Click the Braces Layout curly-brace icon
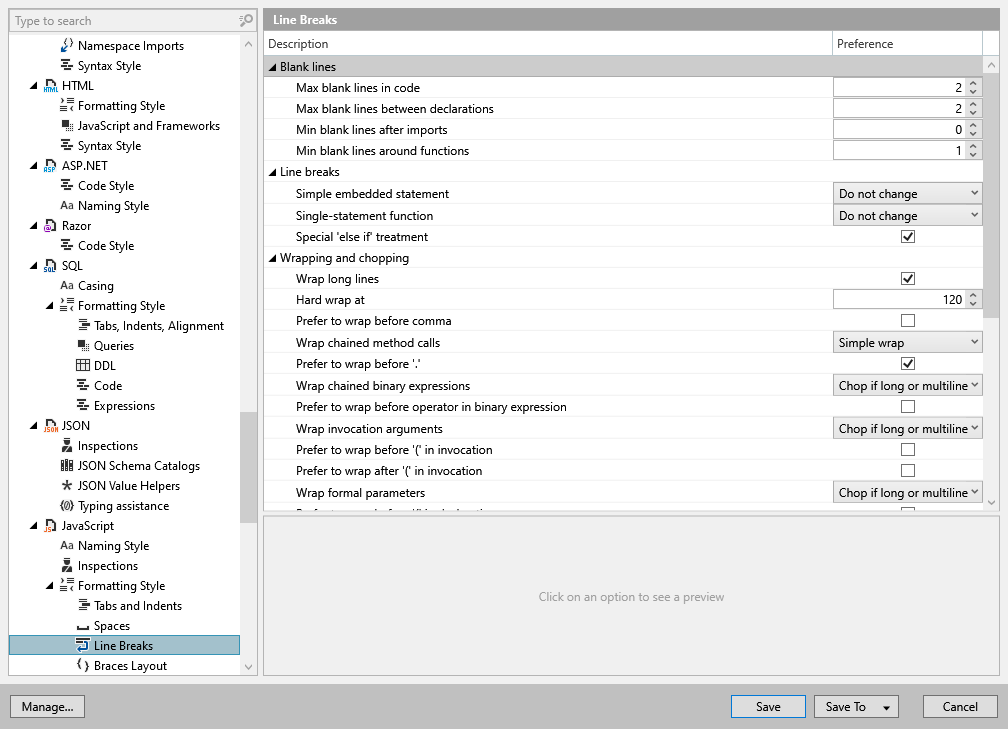Screen dimensions: 1008x729 83,666
